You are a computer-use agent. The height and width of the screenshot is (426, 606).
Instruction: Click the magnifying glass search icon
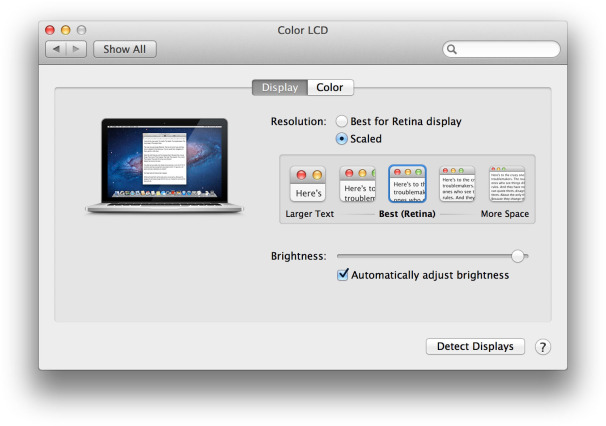452,49
